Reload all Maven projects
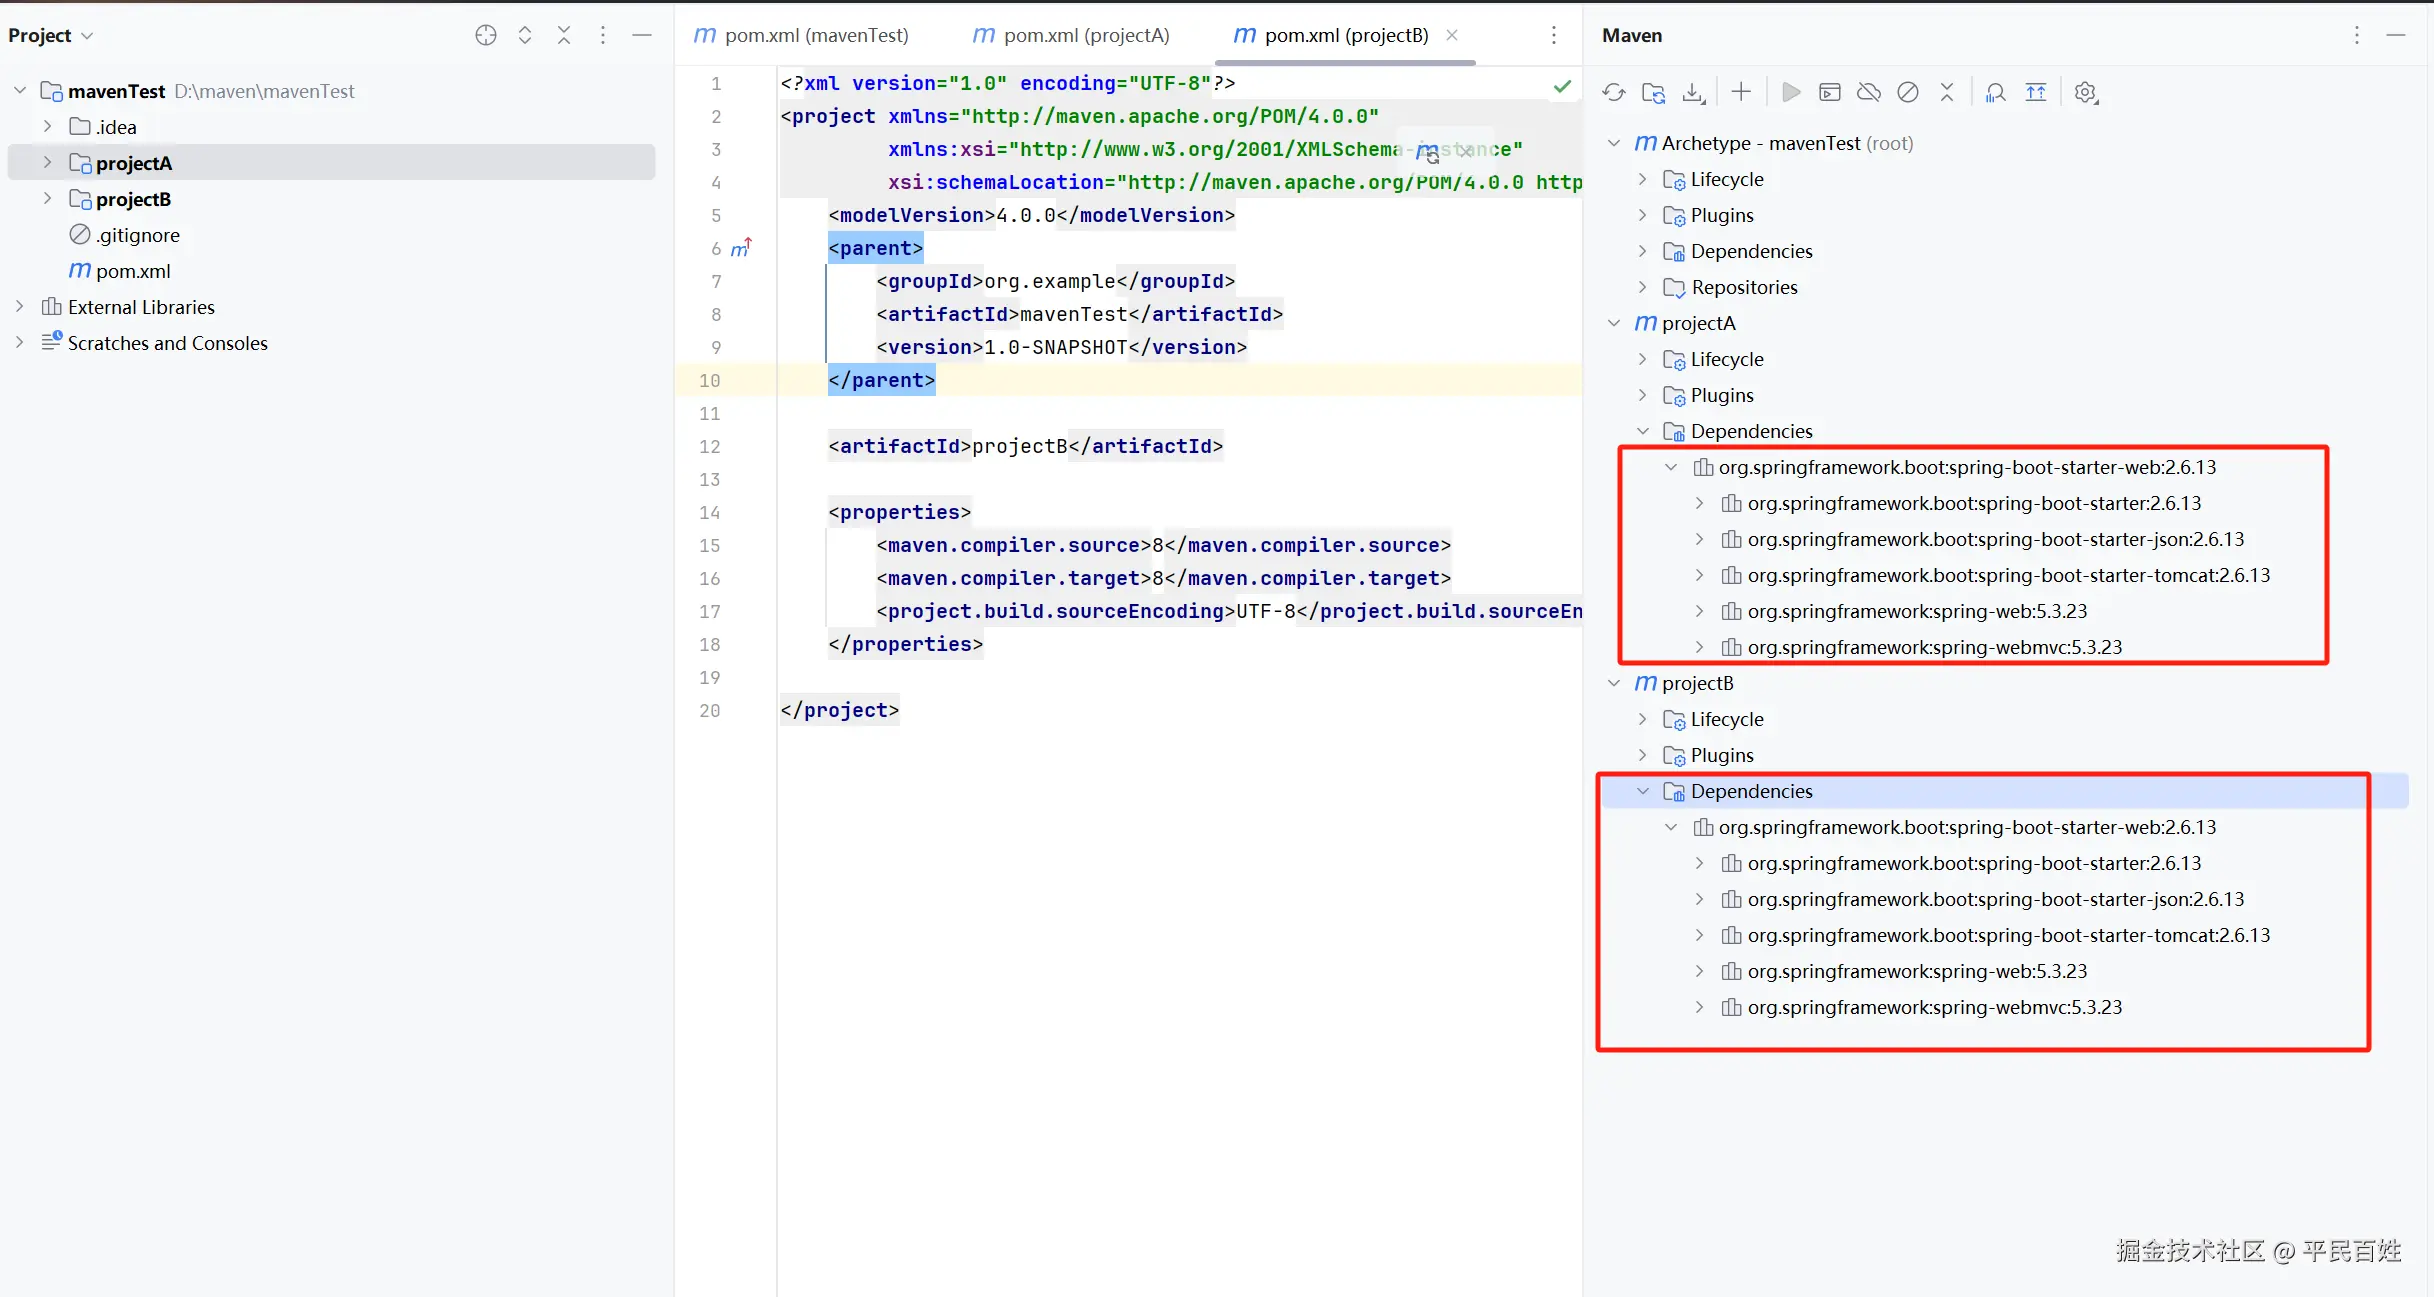 coord(1613,93)
